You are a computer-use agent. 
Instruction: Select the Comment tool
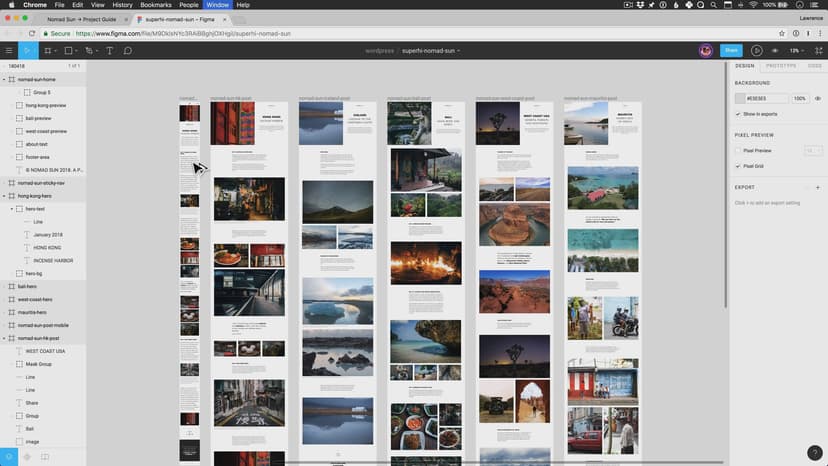click(x=127, y=50)
